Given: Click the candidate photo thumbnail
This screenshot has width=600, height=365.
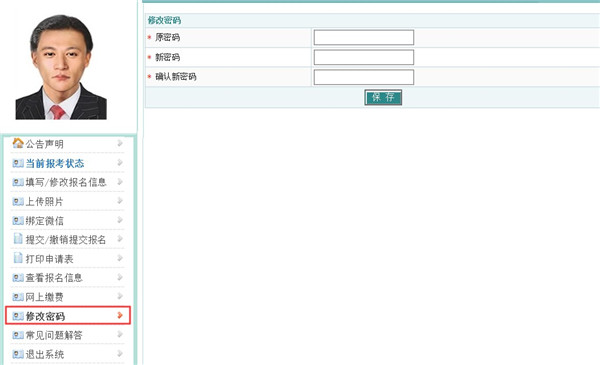Looking at the screenshot, I should coord(61,67).
